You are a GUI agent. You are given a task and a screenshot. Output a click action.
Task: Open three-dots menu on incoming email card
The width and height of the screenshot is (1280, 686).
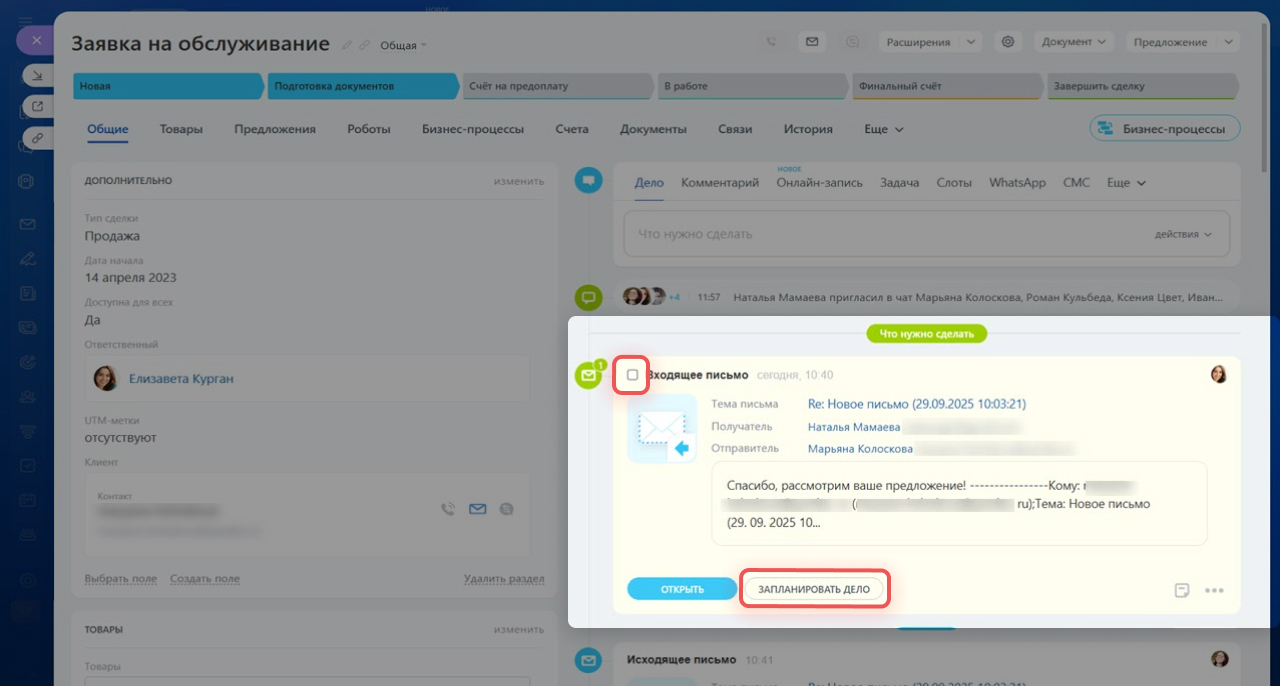point(1214,590)
